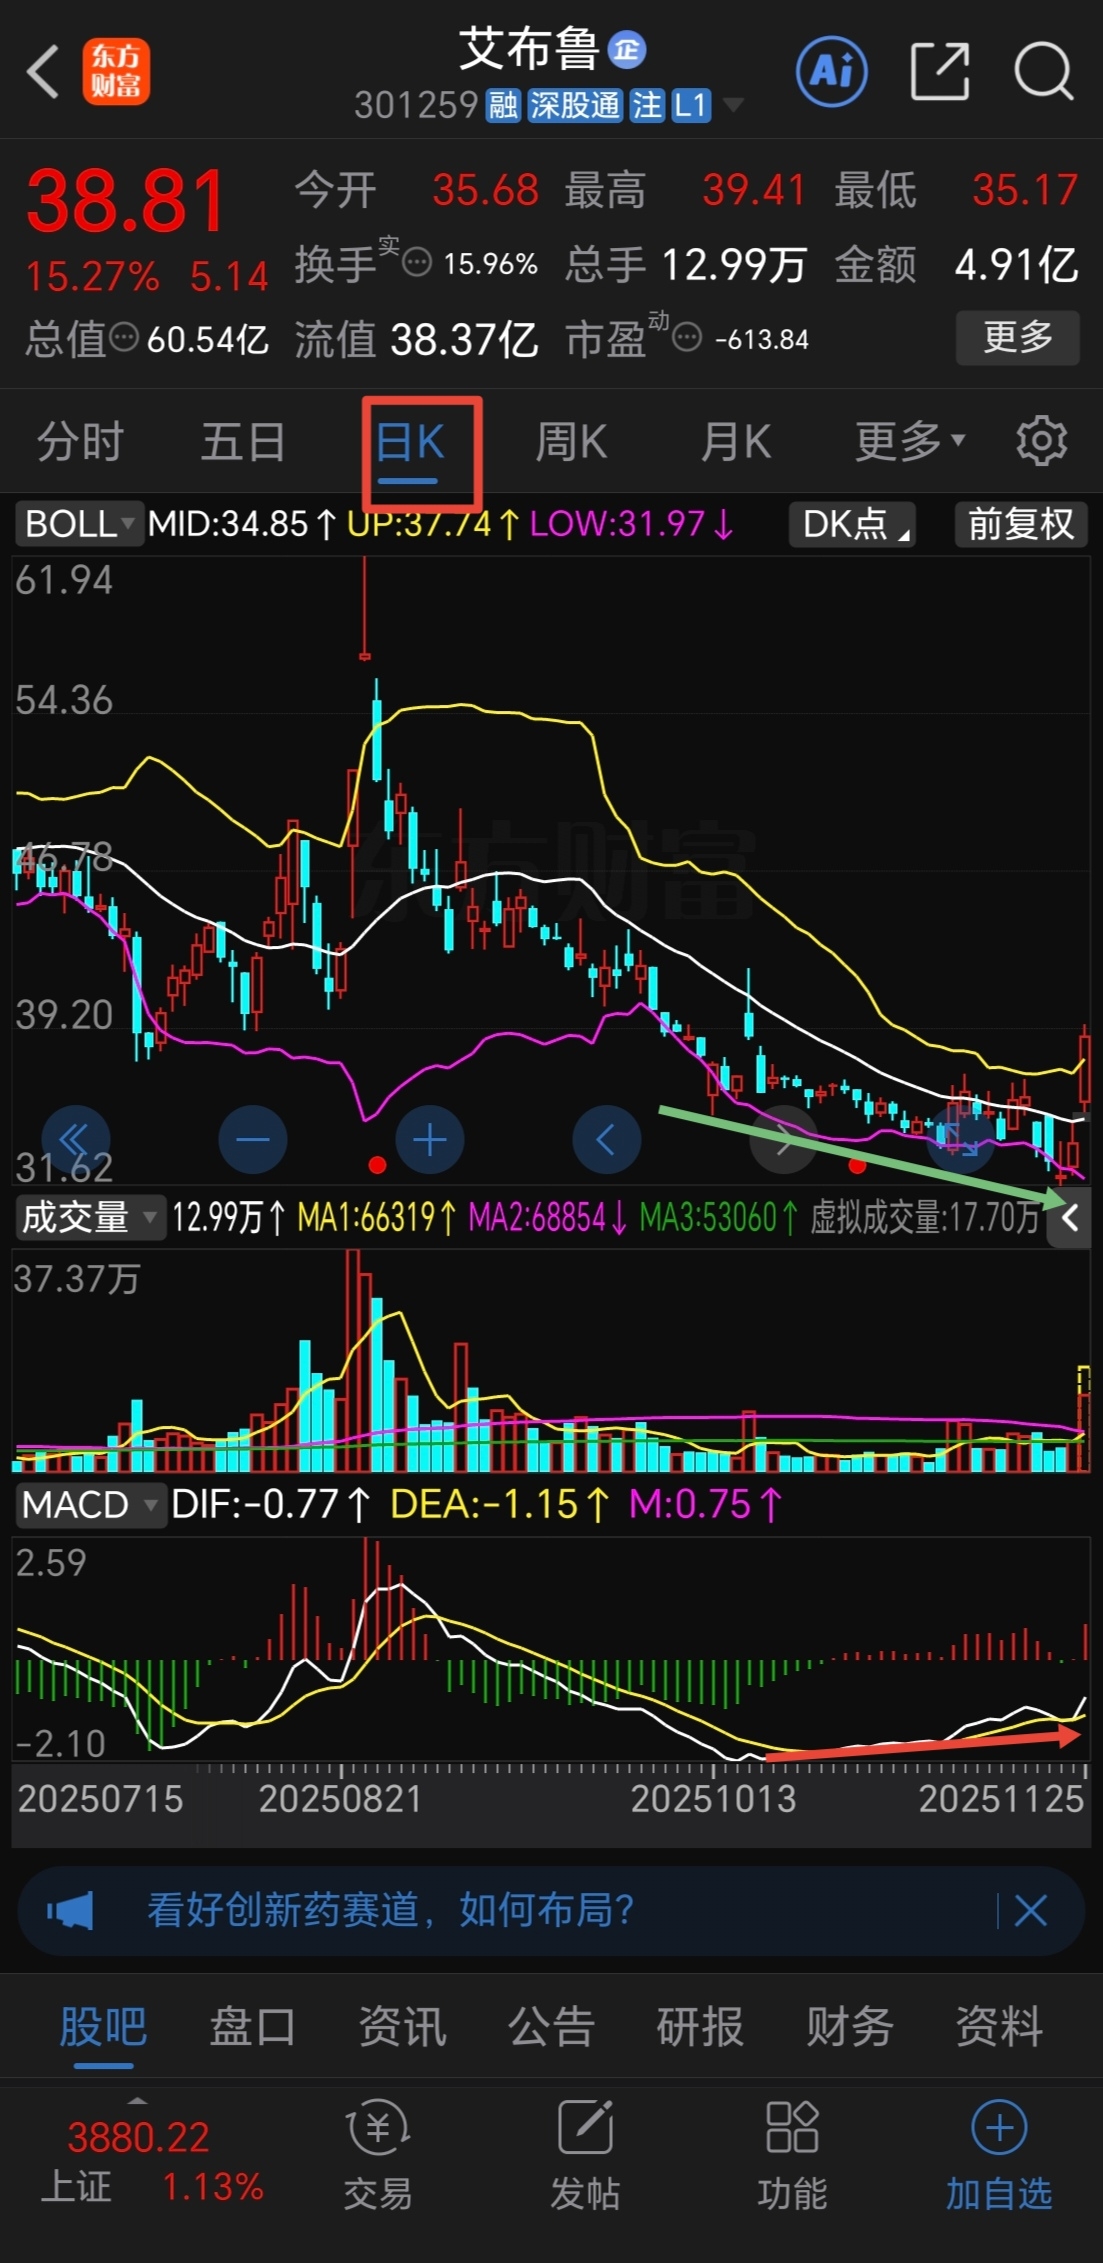Open the search magnifier icon
Viewport: 1103px width, 2263px height.
point(1043,71)
